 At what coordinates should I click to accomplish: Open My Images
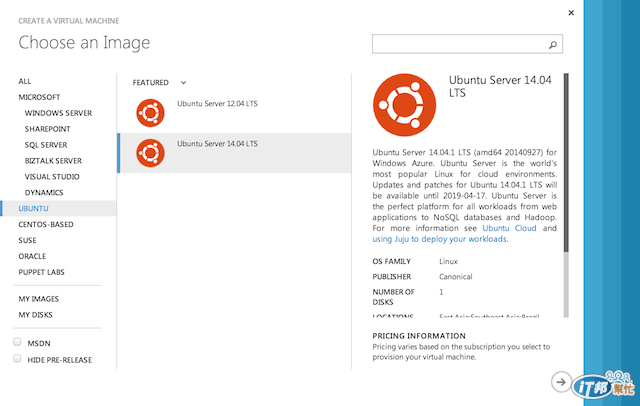click(38, 299)
